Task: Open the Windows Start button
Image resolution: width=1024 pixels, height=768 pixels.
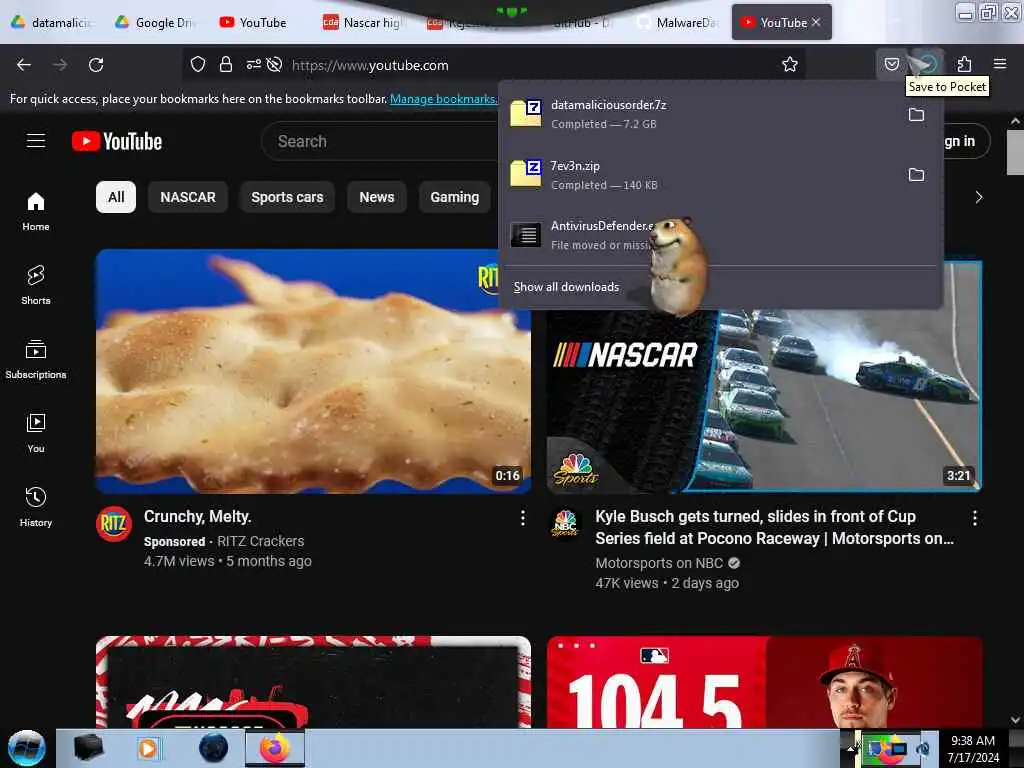Action: (x=27, y=748)
